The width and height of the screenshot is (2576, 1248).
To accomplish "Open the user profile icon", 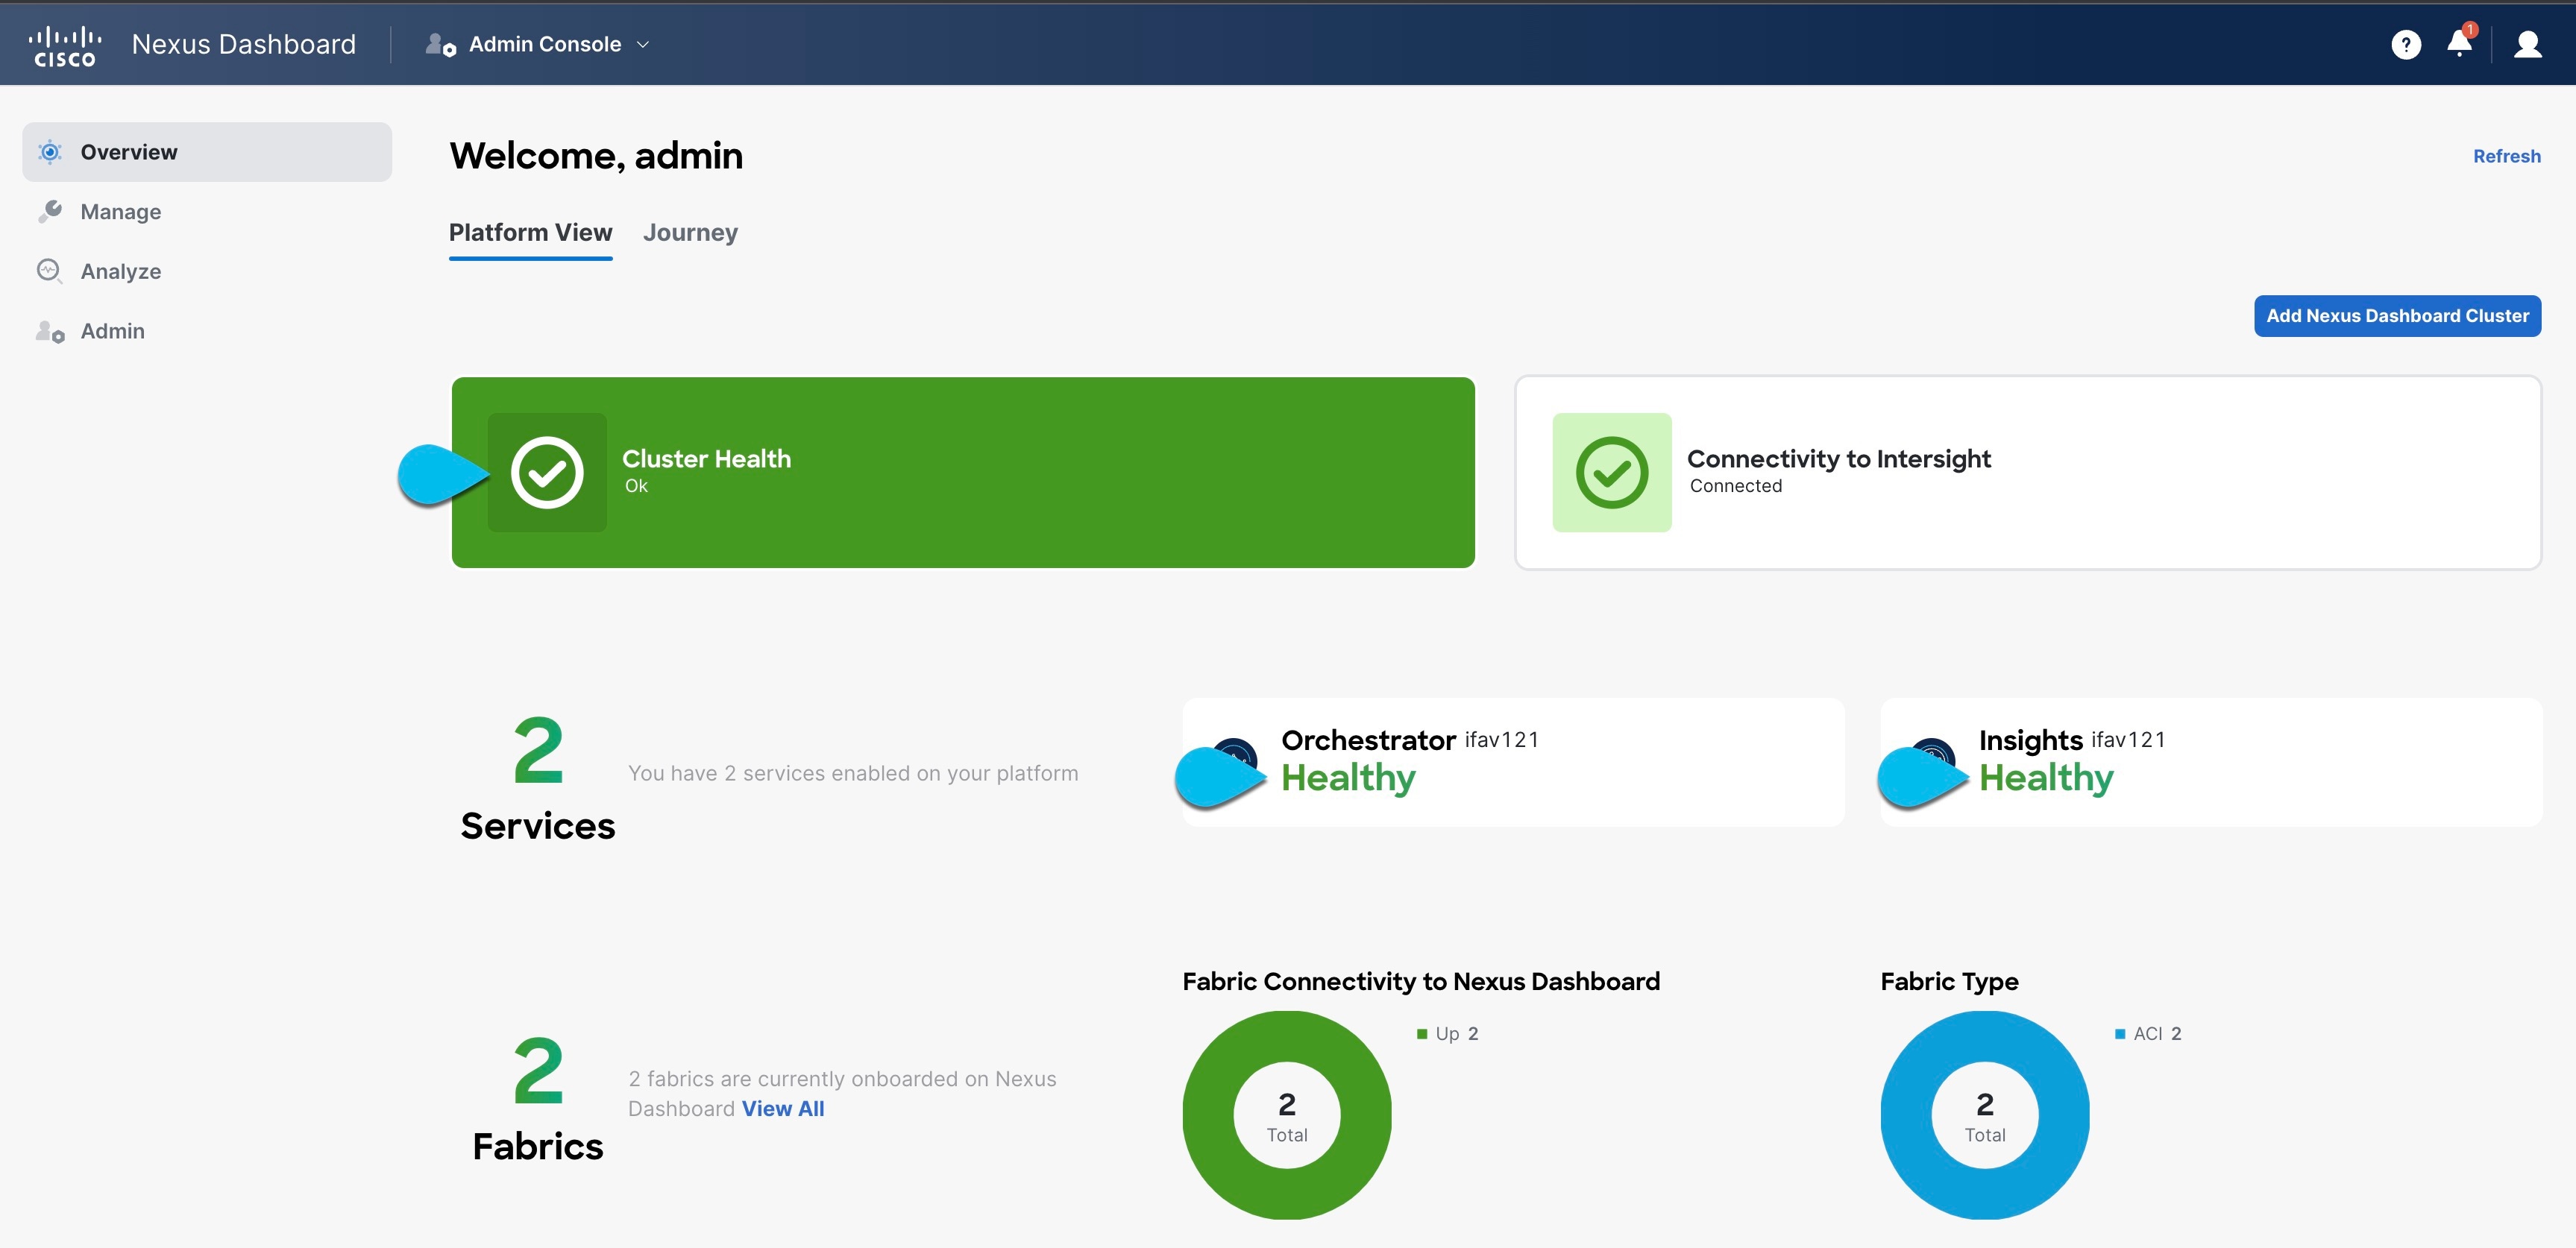I will point(2527,44).
